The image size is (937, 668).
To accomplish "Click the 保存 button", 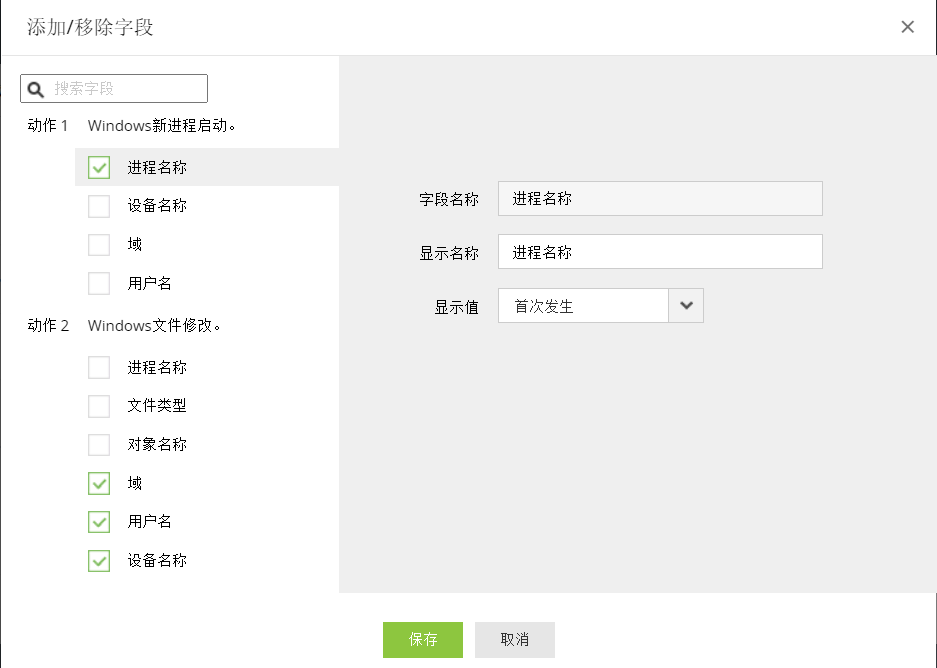I will tap(423, 640).
